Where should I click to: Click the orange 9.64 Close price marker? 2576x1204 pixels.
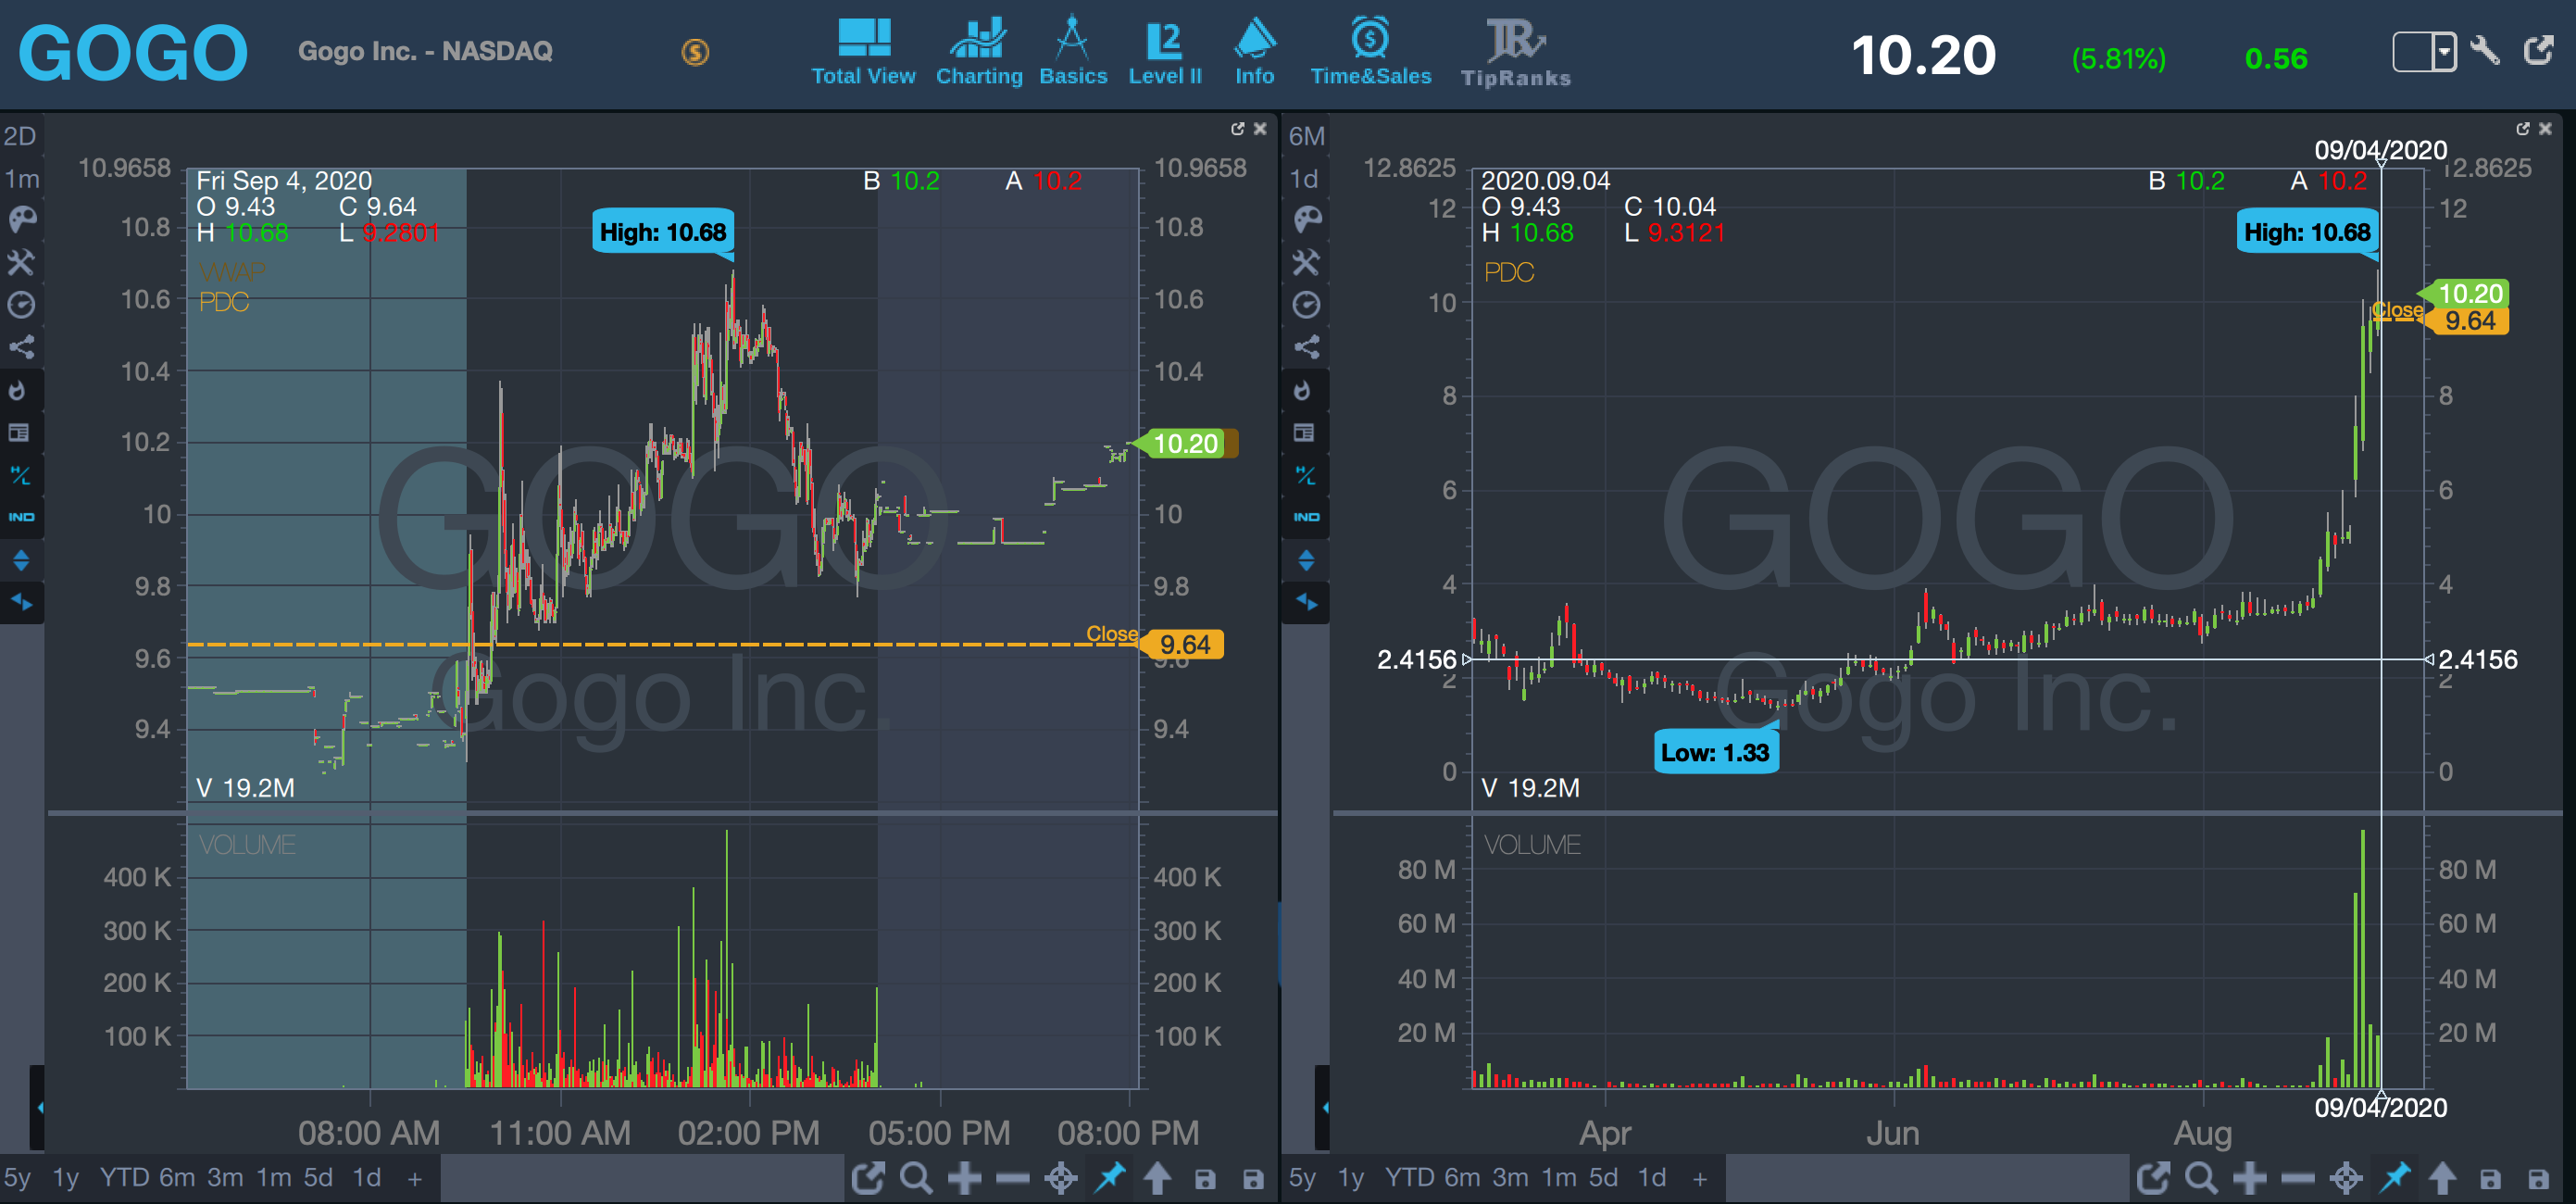1184,645
